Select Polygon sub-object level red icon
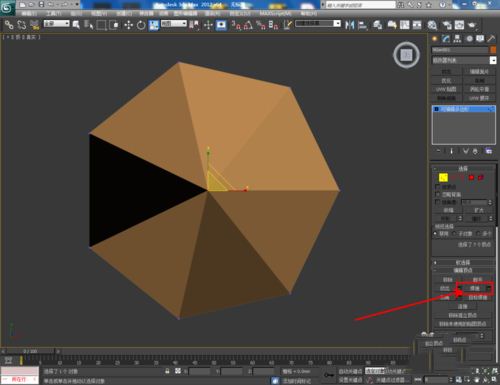Viewport: 500px width, 385px height. point(471,178)
